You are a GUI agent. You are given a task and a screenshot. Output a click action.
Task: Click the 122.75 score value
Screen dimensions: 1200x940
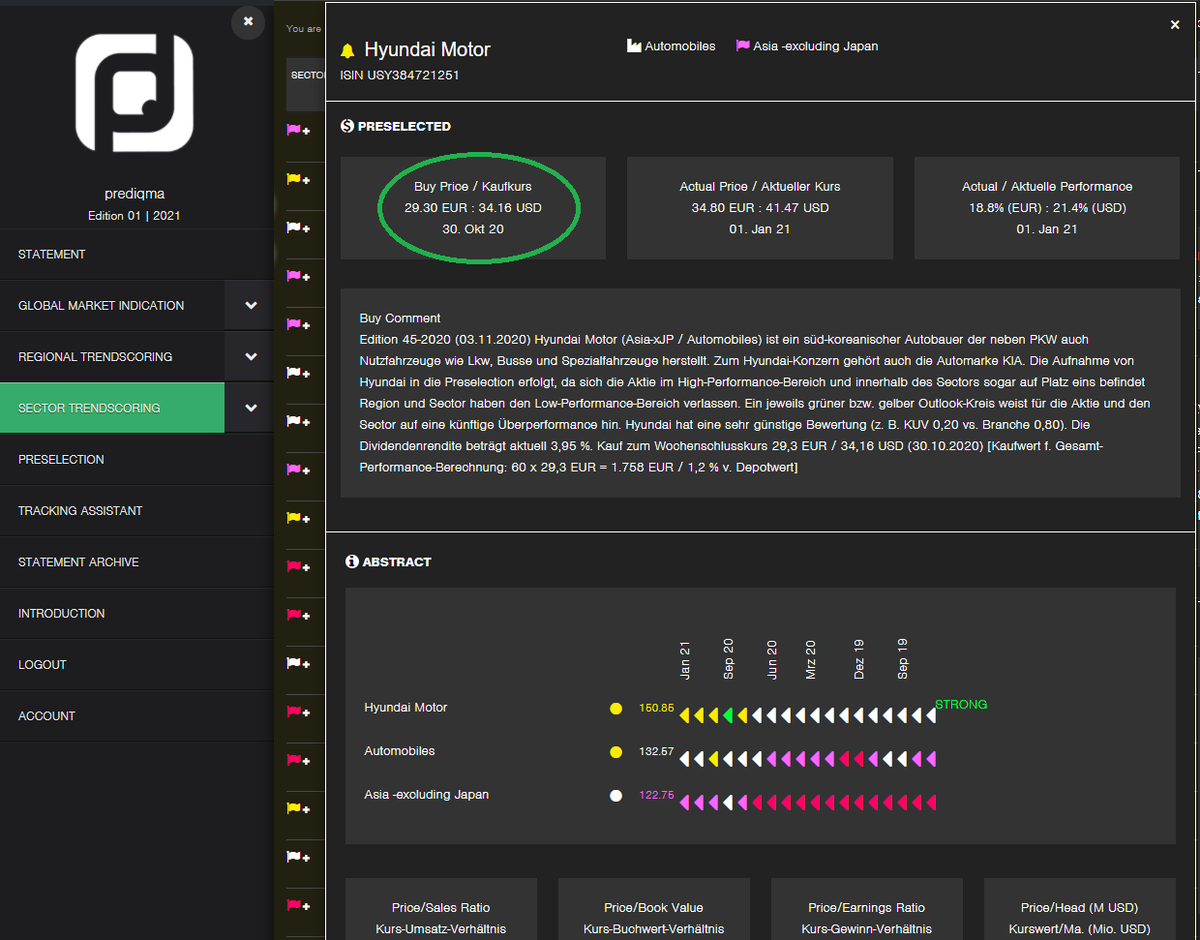tap(657, 796)
